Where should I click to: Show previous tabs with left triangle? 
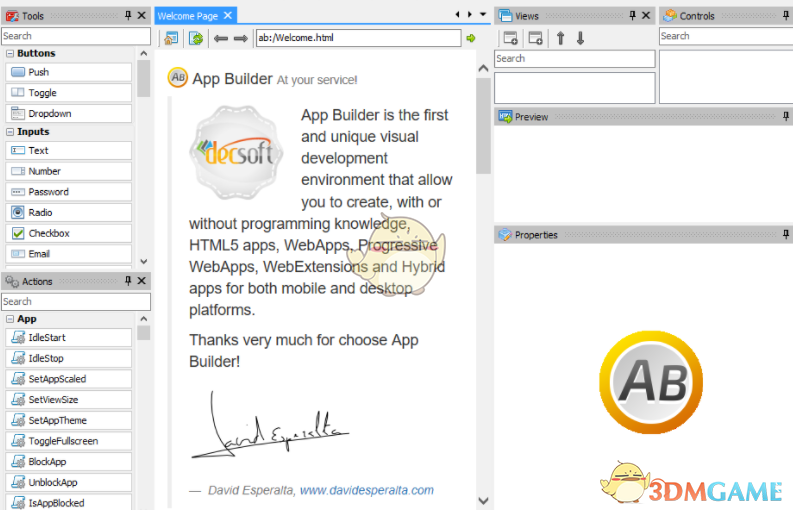(458, 14)
